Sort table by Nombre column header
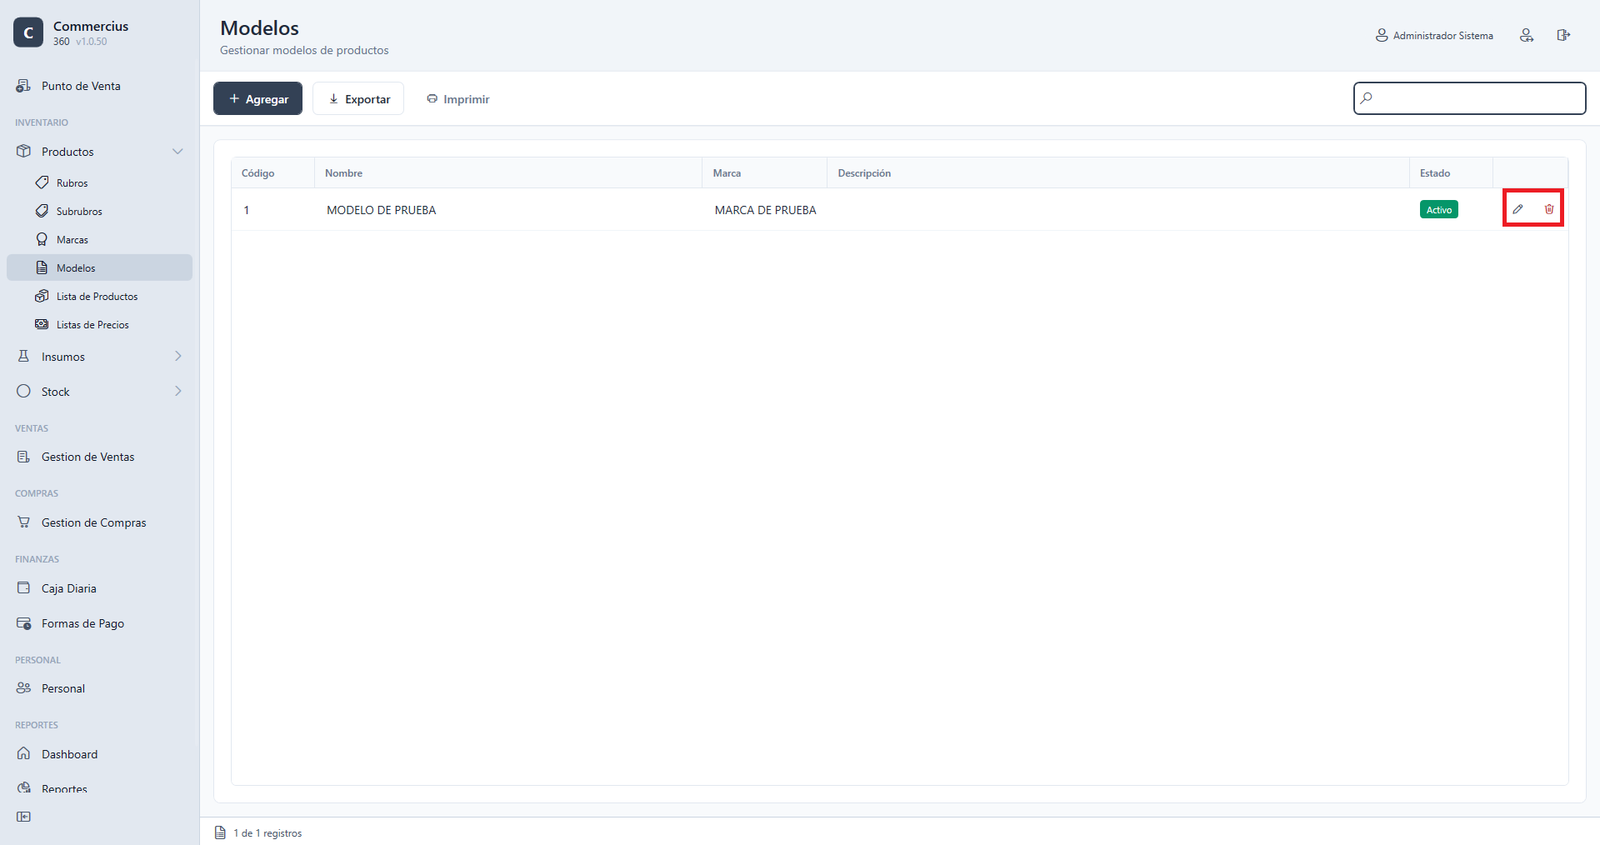Image resolution: width=1600 pixels, height=845 pixels. click(x=343, y=173)
